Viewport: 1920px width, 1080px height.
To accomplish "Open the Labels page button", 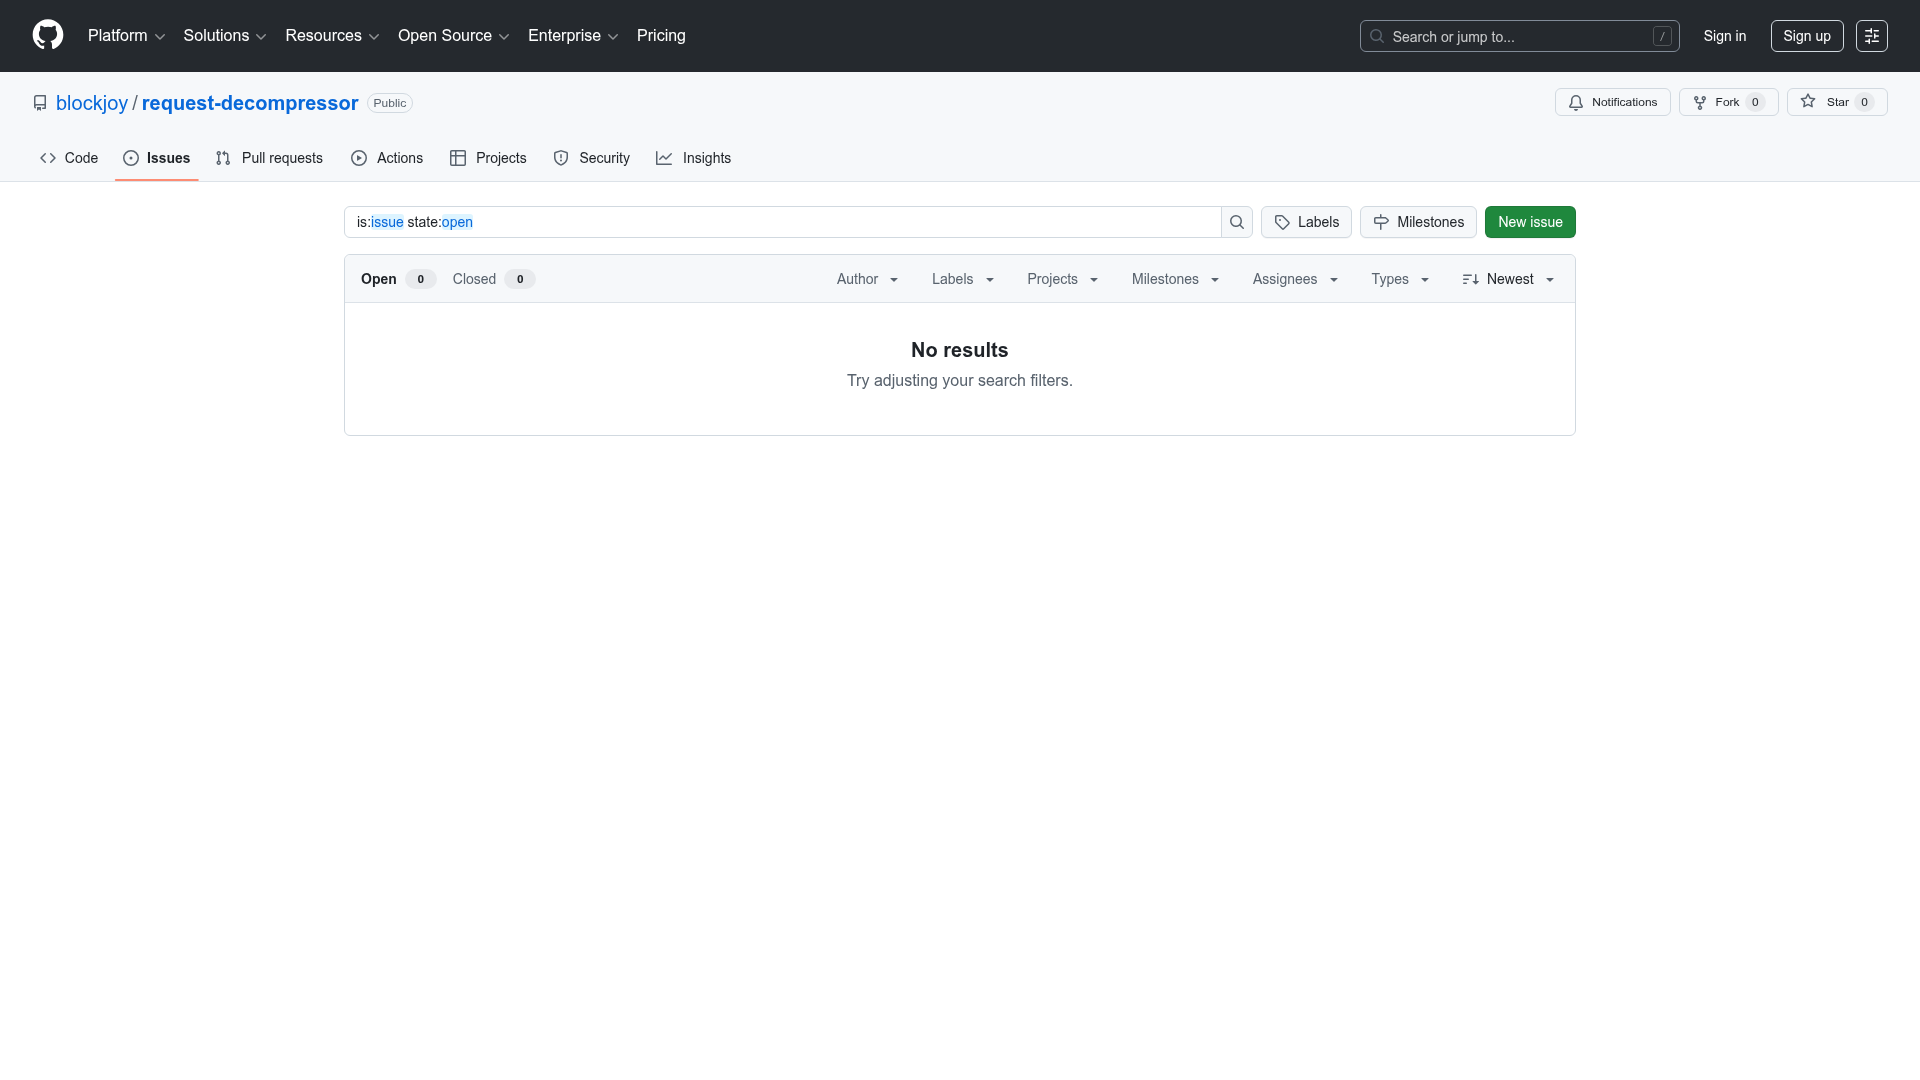I will (1306, 222).
